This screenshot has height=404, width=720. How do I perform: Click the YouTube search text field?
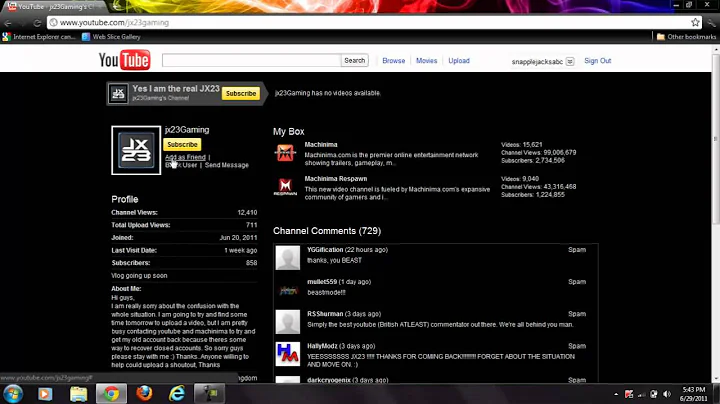pyautogui.click(x=251, y=60)
